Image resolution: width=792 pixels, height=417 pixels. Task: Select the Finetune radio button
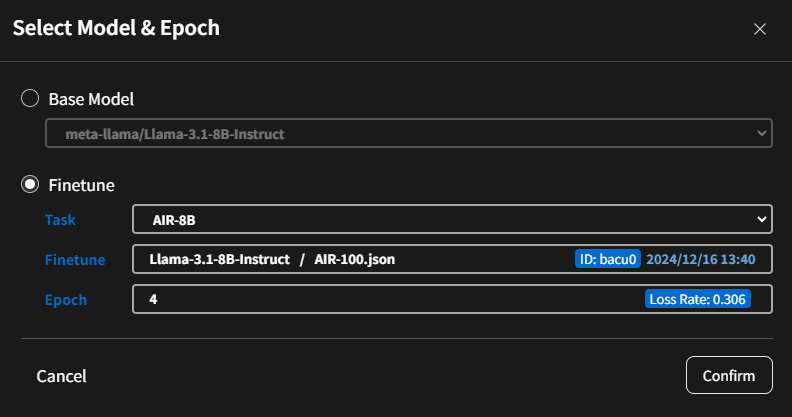[30, 184]
